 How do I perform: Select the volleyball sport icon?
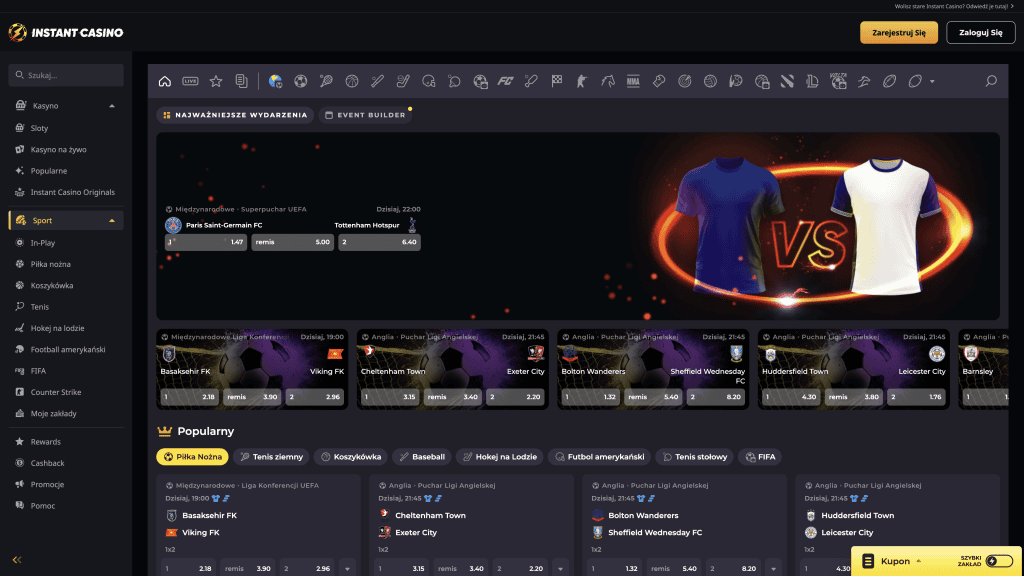click(710, 81)
